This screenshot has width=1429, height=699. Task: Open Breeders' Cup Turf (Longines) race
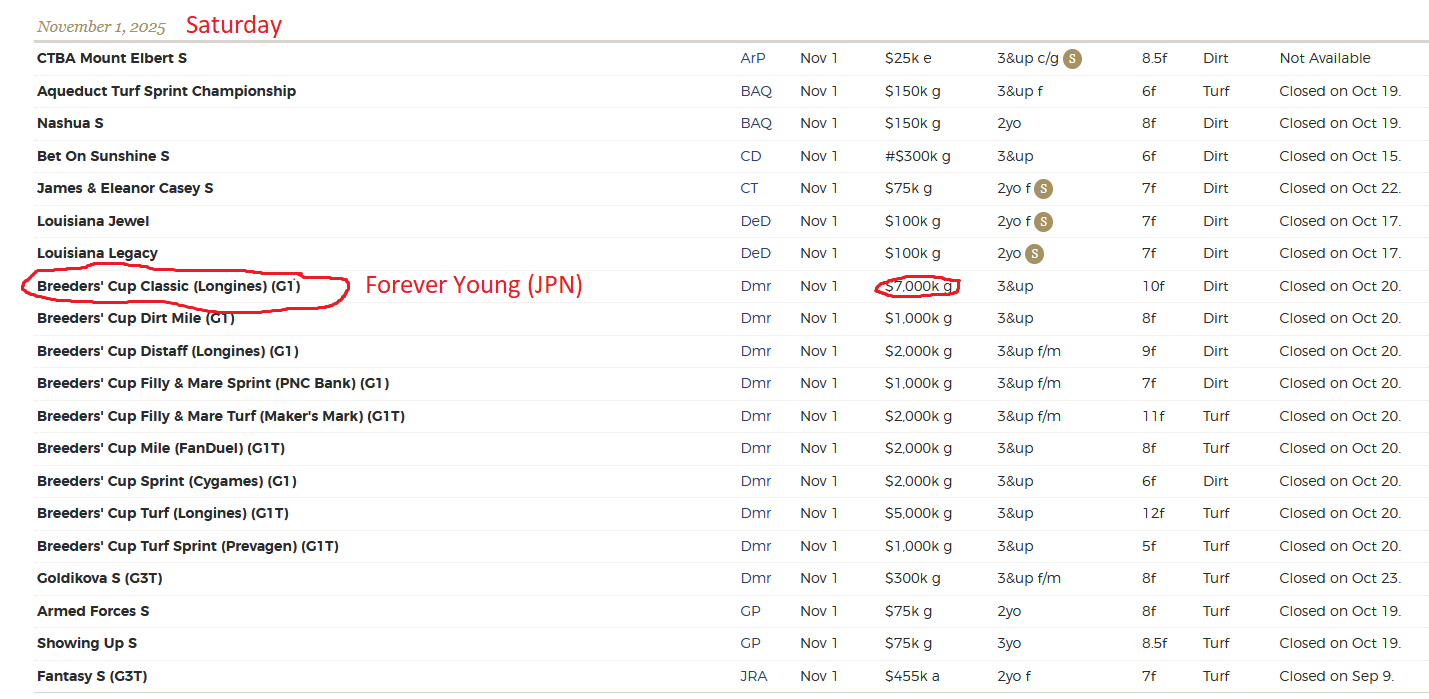(x=163, y=513)
